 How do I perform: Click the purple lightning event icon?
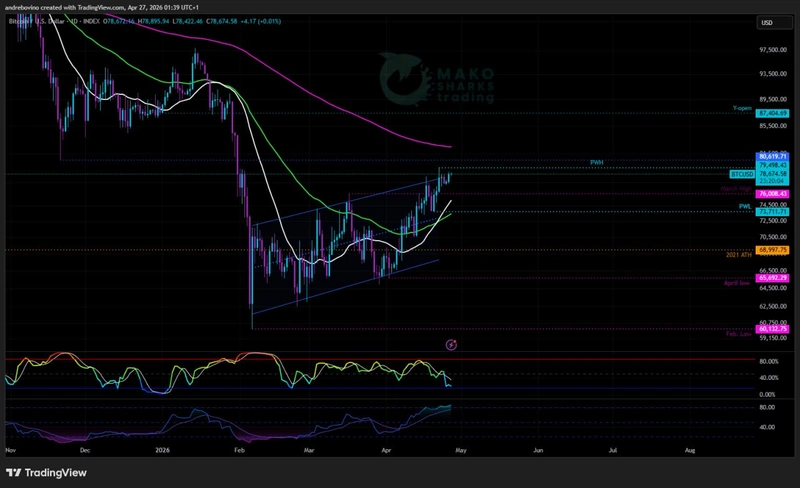click(451, 344)
